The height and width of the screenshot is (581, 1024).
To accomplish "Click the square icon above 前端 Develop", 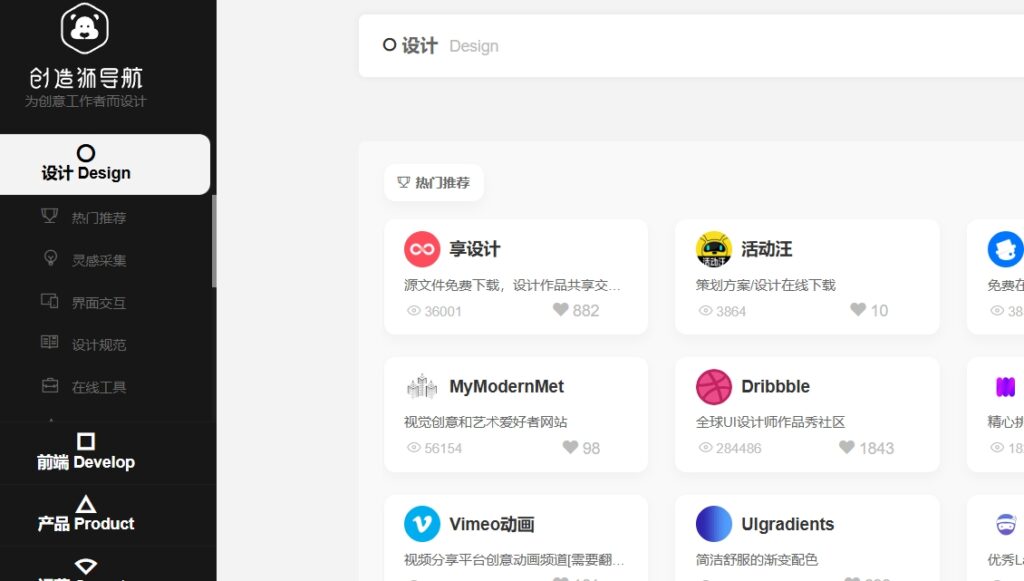I will [x=86, y=441].
